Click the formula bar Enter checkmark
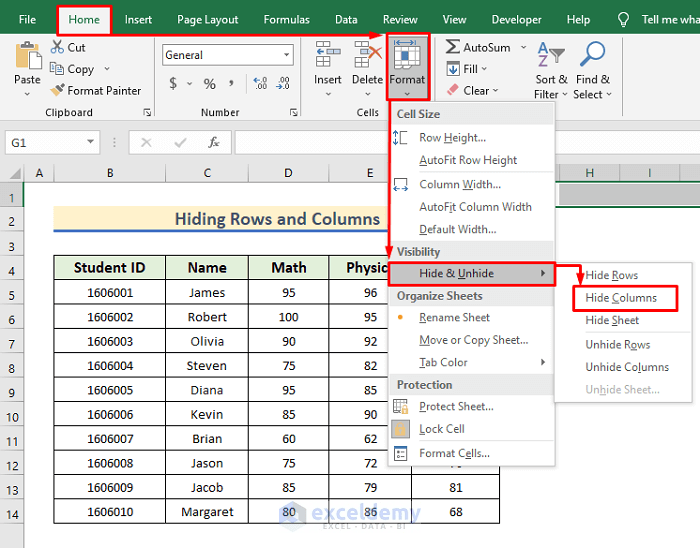The height and width of the screenshot is (548, 700). [x=180, y=142]
